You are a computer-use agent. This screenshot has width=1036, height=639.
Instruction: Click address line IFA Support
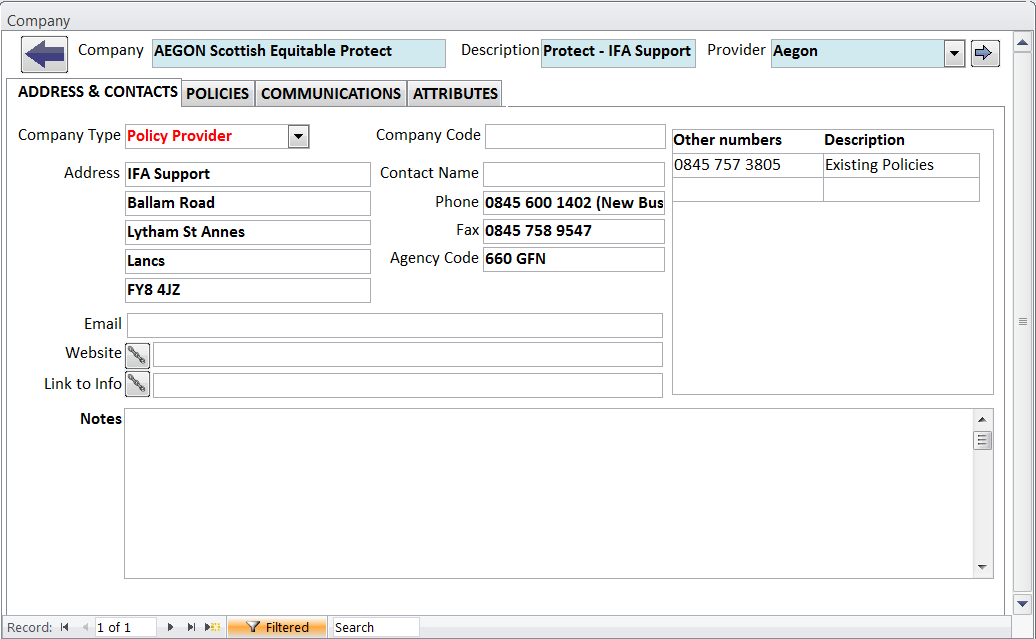tap(248, 174)
